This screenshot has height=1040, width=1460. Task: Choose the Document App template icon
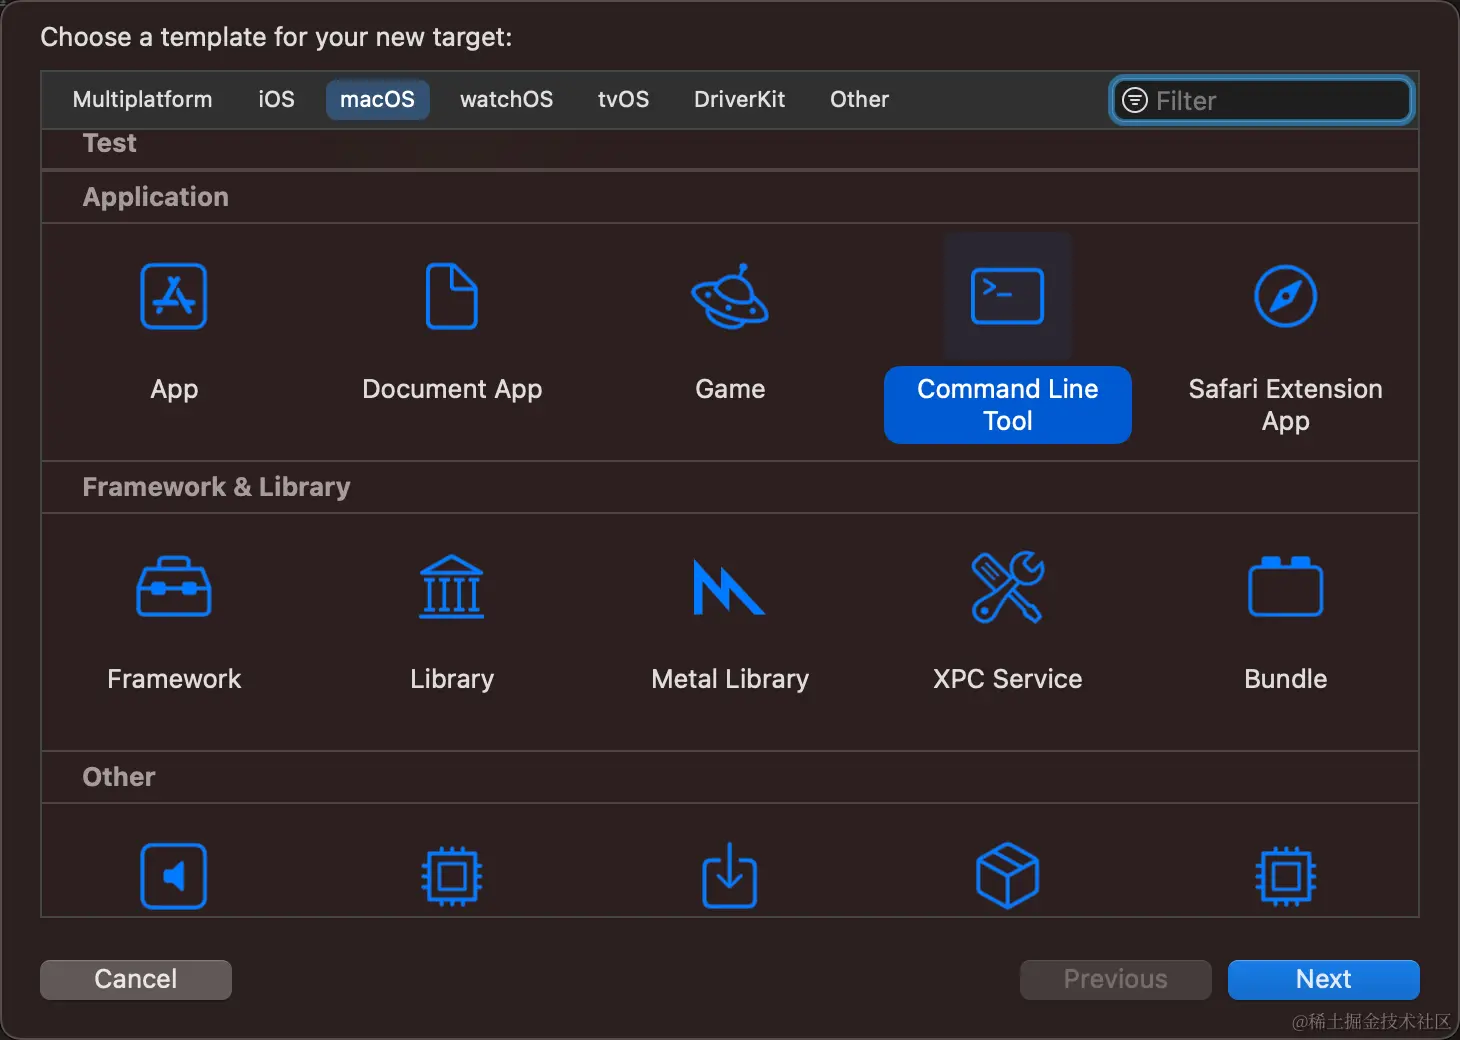click(452, 296)
